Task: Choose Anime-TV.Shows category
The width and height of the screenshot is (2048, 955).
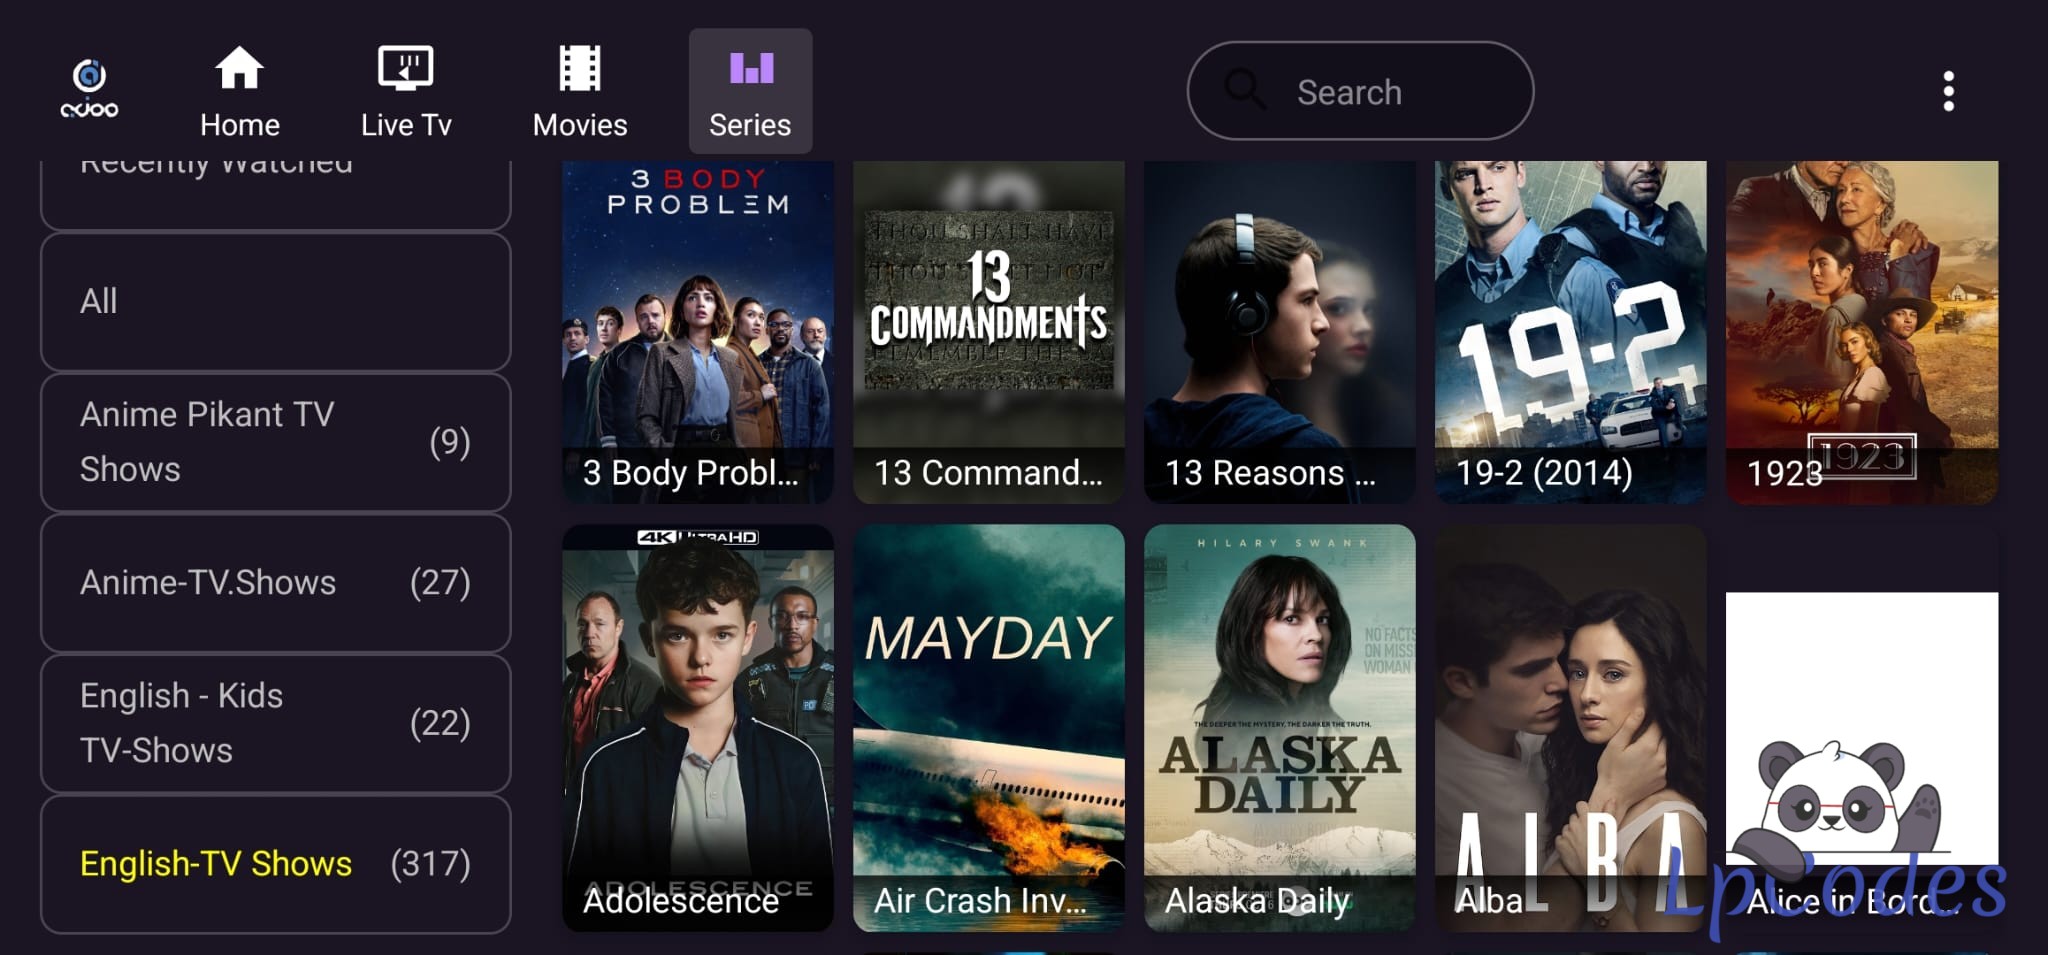Action: pos(275,583)
